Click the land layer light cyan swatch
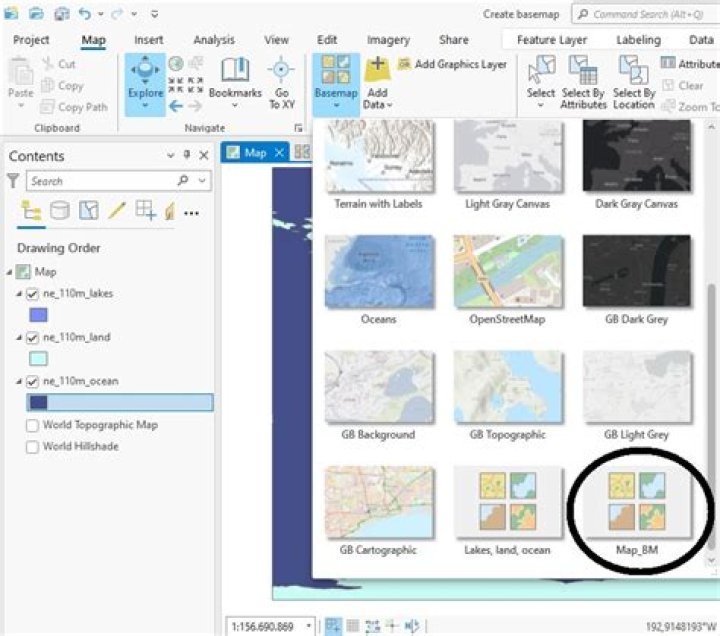720x636 pixels. (x=38, y=359)
